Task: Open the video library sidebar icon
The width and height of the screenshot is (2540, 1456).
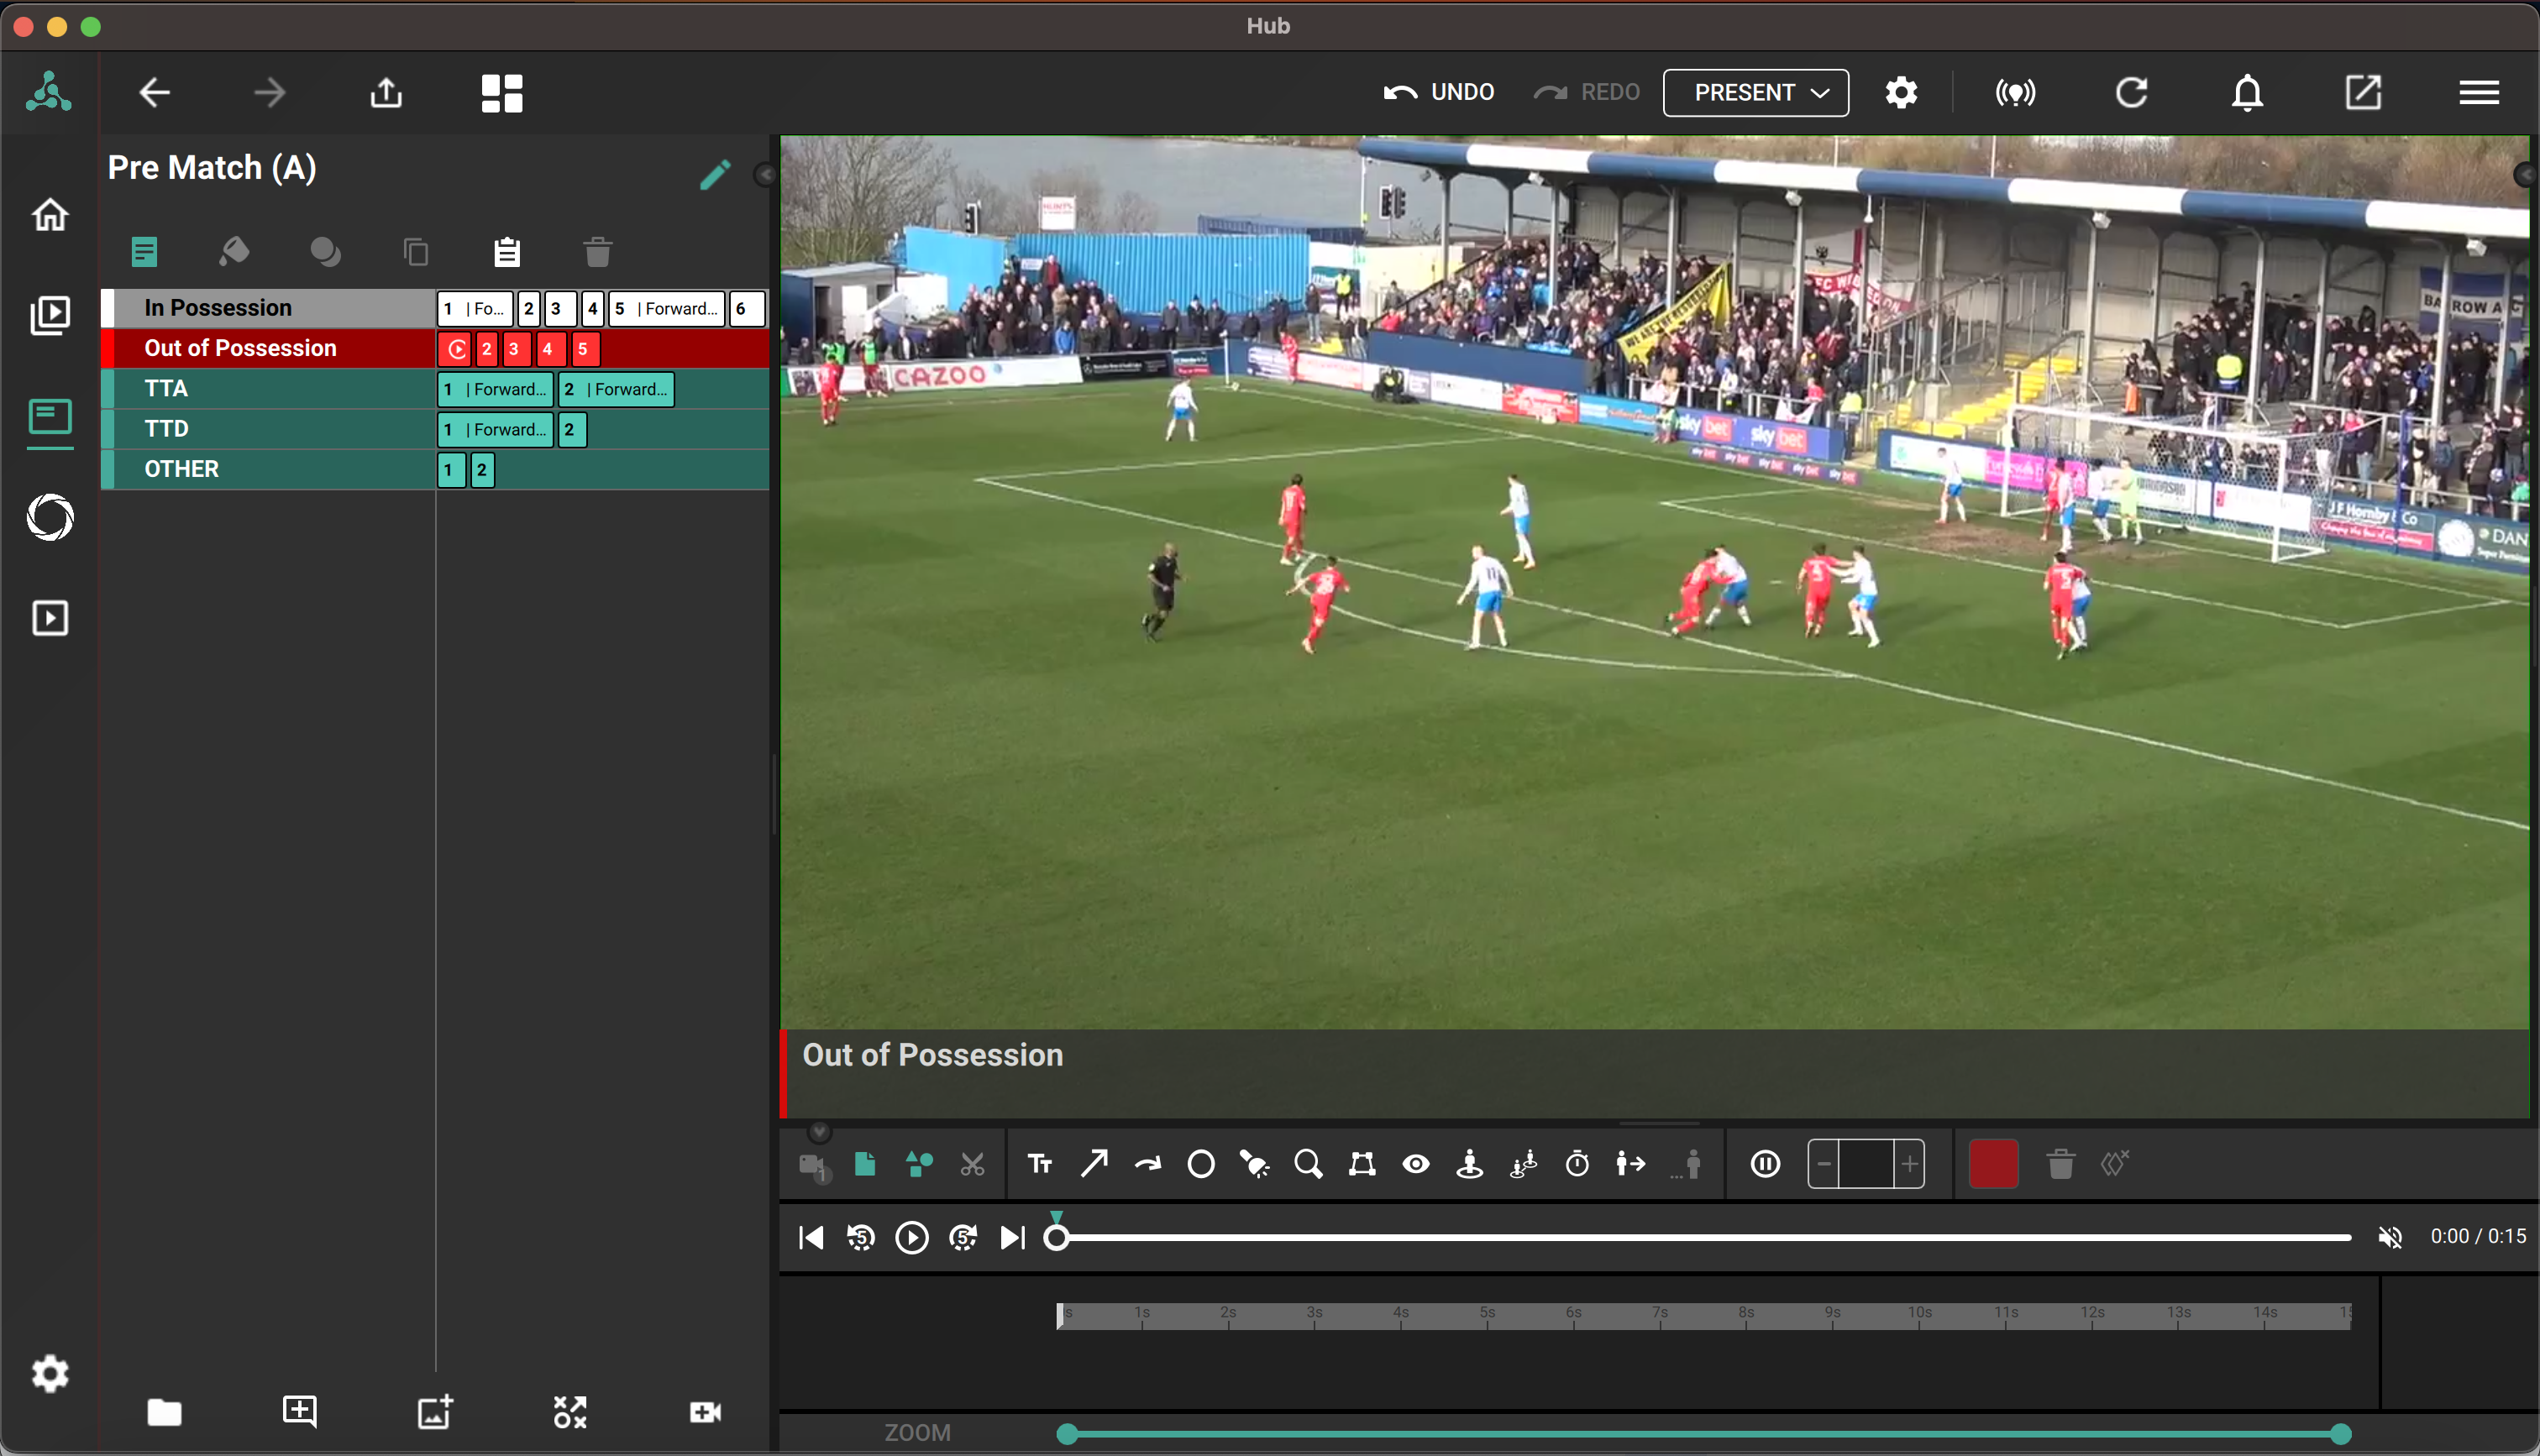Action: [x=49, y=315]
